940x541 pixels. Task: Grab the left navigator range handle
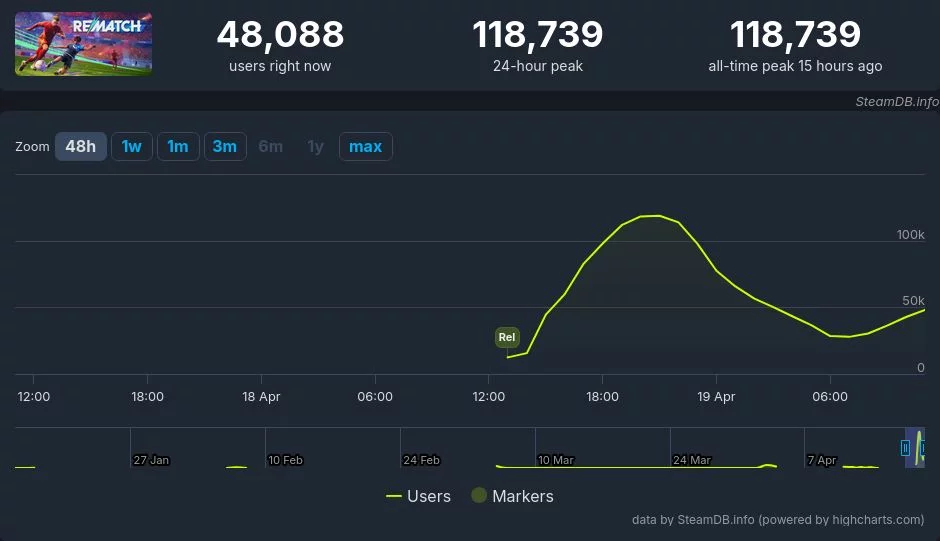point(905,447)
